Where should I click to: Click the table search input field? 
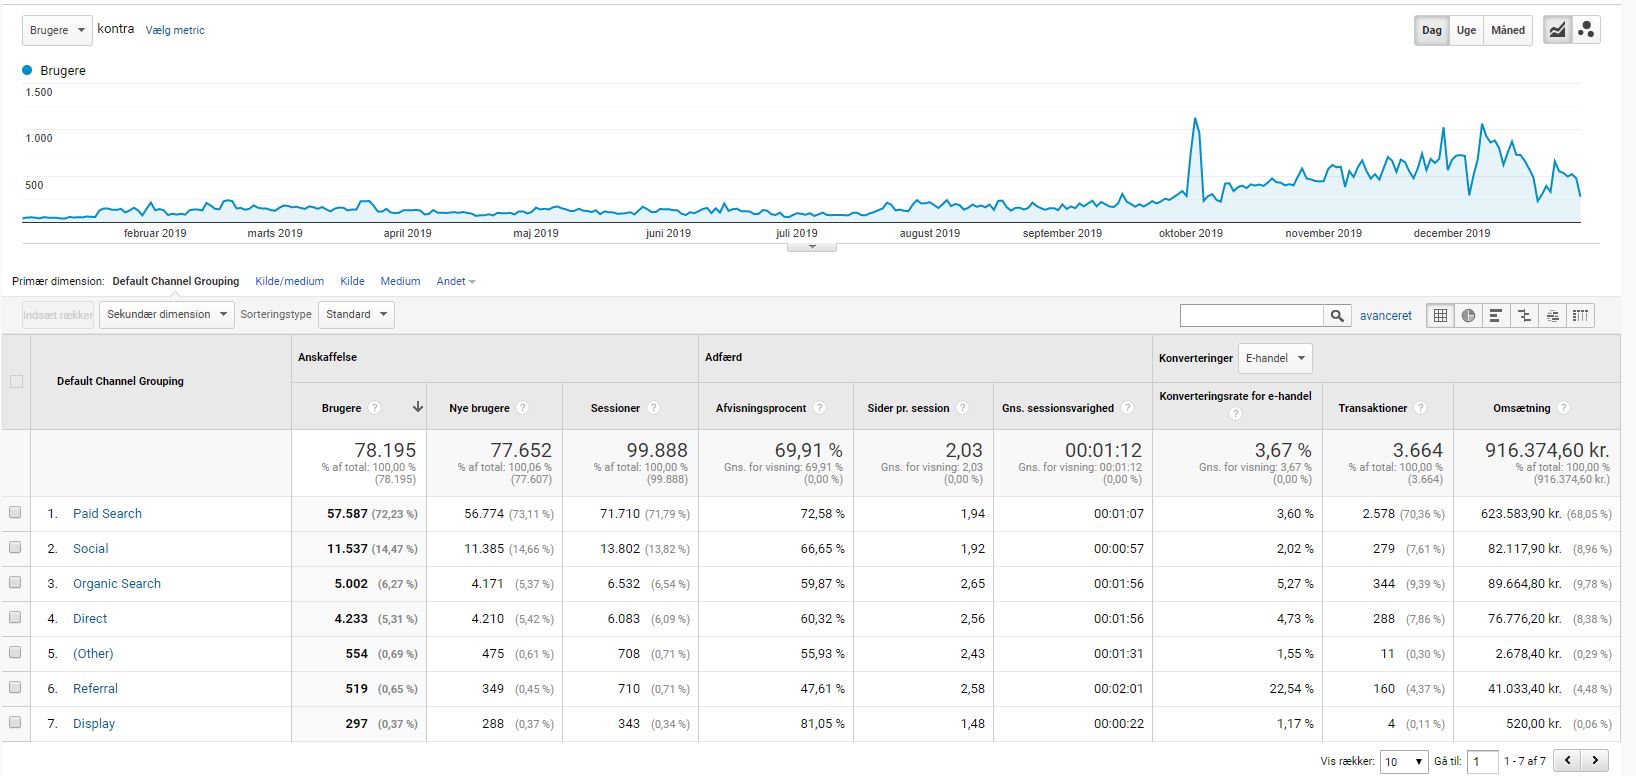[1251, 316]
